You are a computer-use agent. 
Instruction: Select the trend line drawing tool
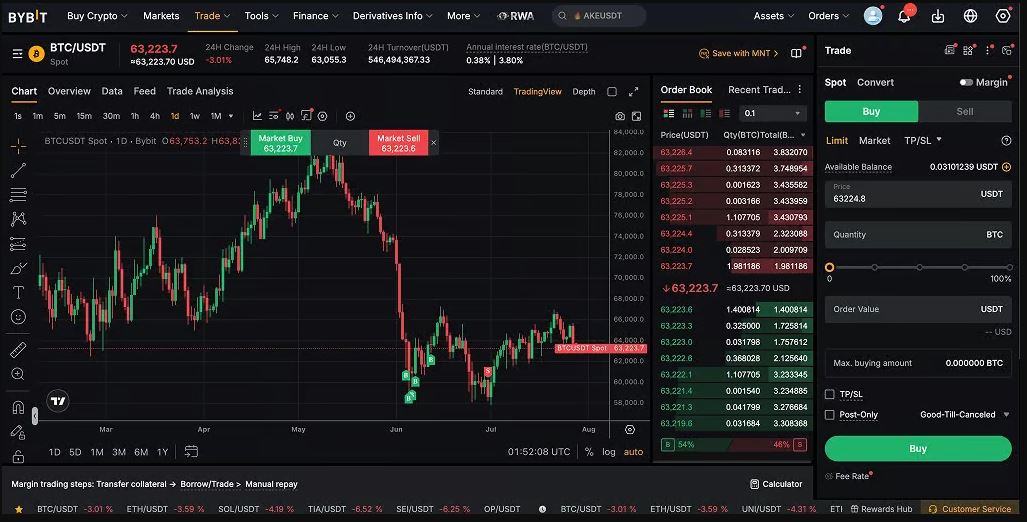(18, 170)
